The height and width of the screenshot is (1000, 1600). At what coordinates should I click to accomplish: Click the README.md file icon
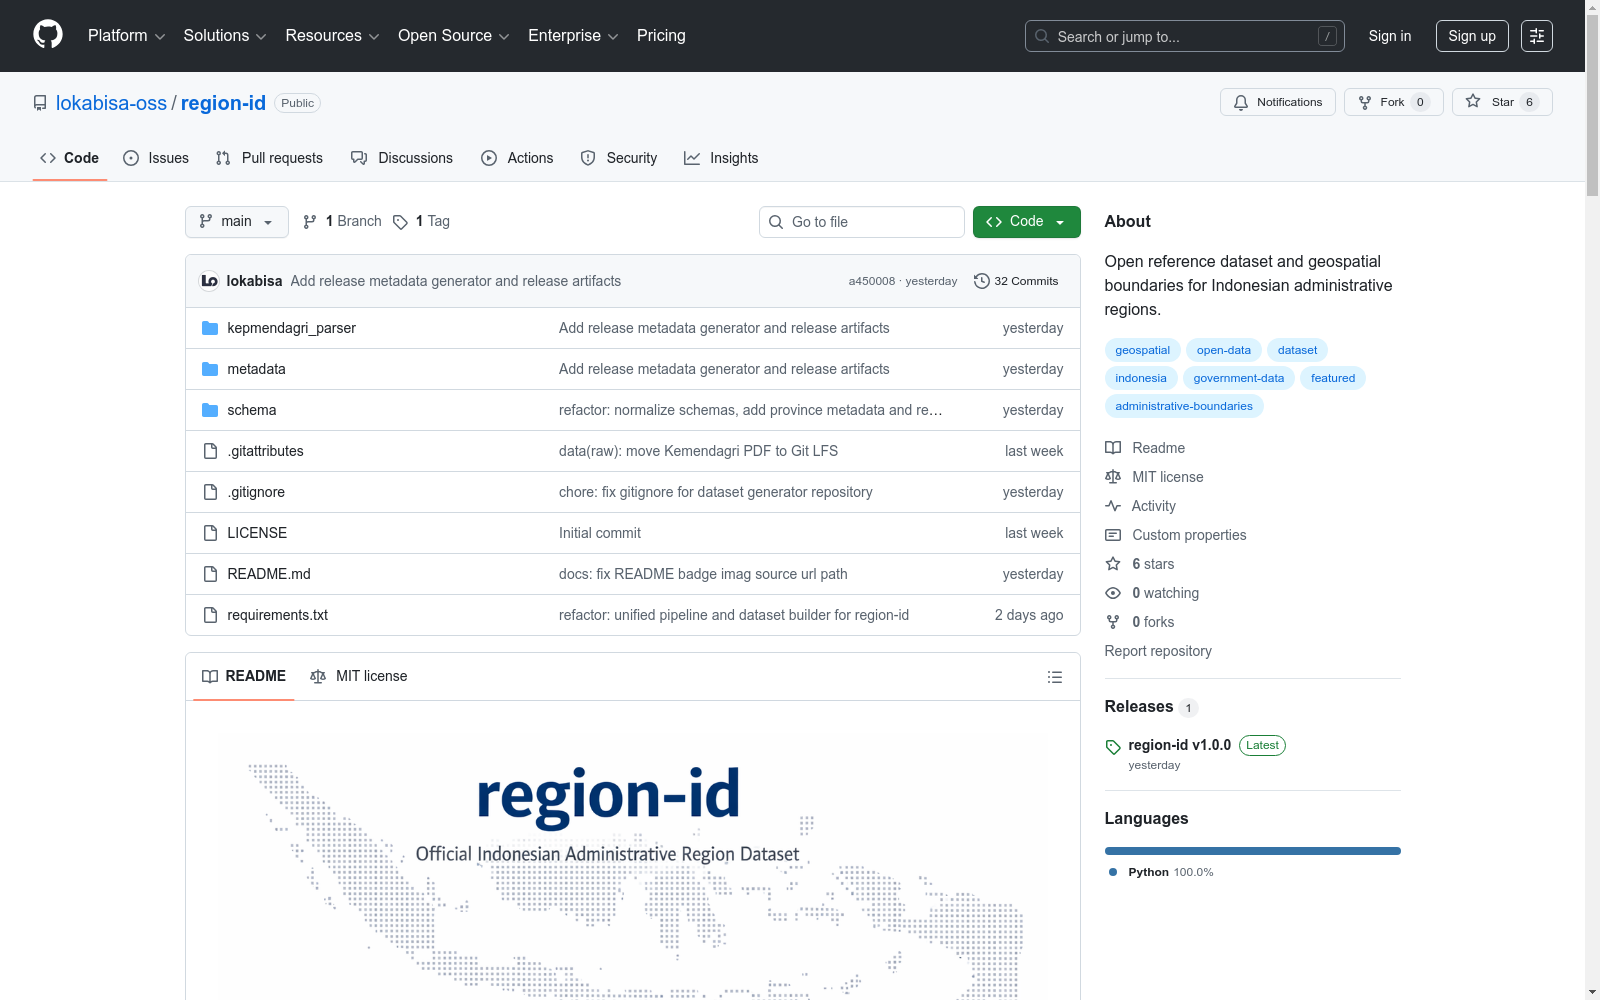point(210,574)
